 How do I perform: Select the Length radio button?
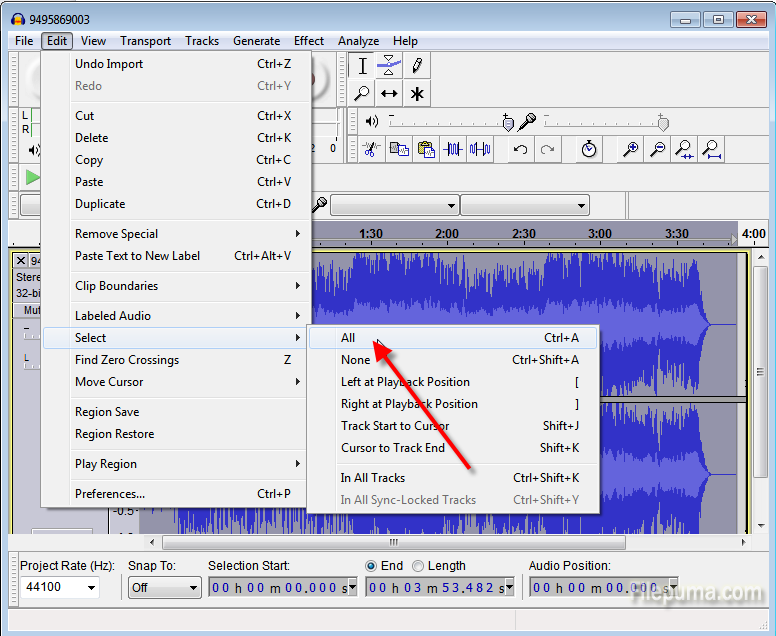[418, 566]
